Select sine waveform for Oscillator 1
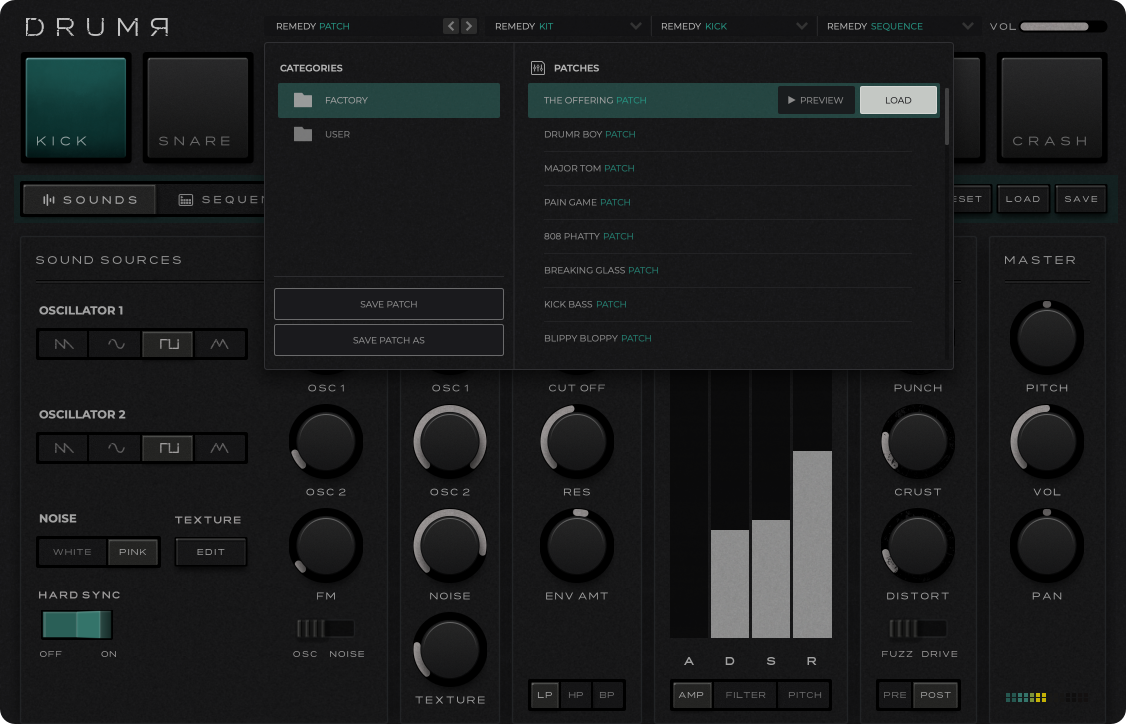Screen dimensions: 1126x724 [x=116, y=344]
